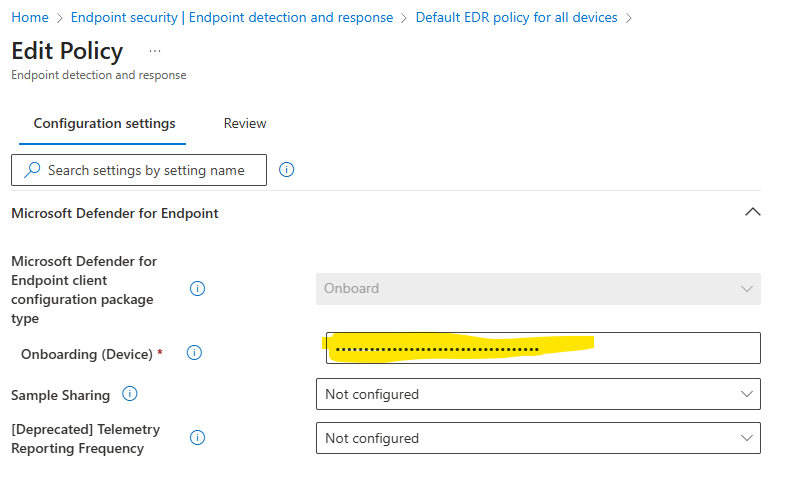
Task: Open the ellipsis menu beside Edit Policy
Action: (155, 51)
